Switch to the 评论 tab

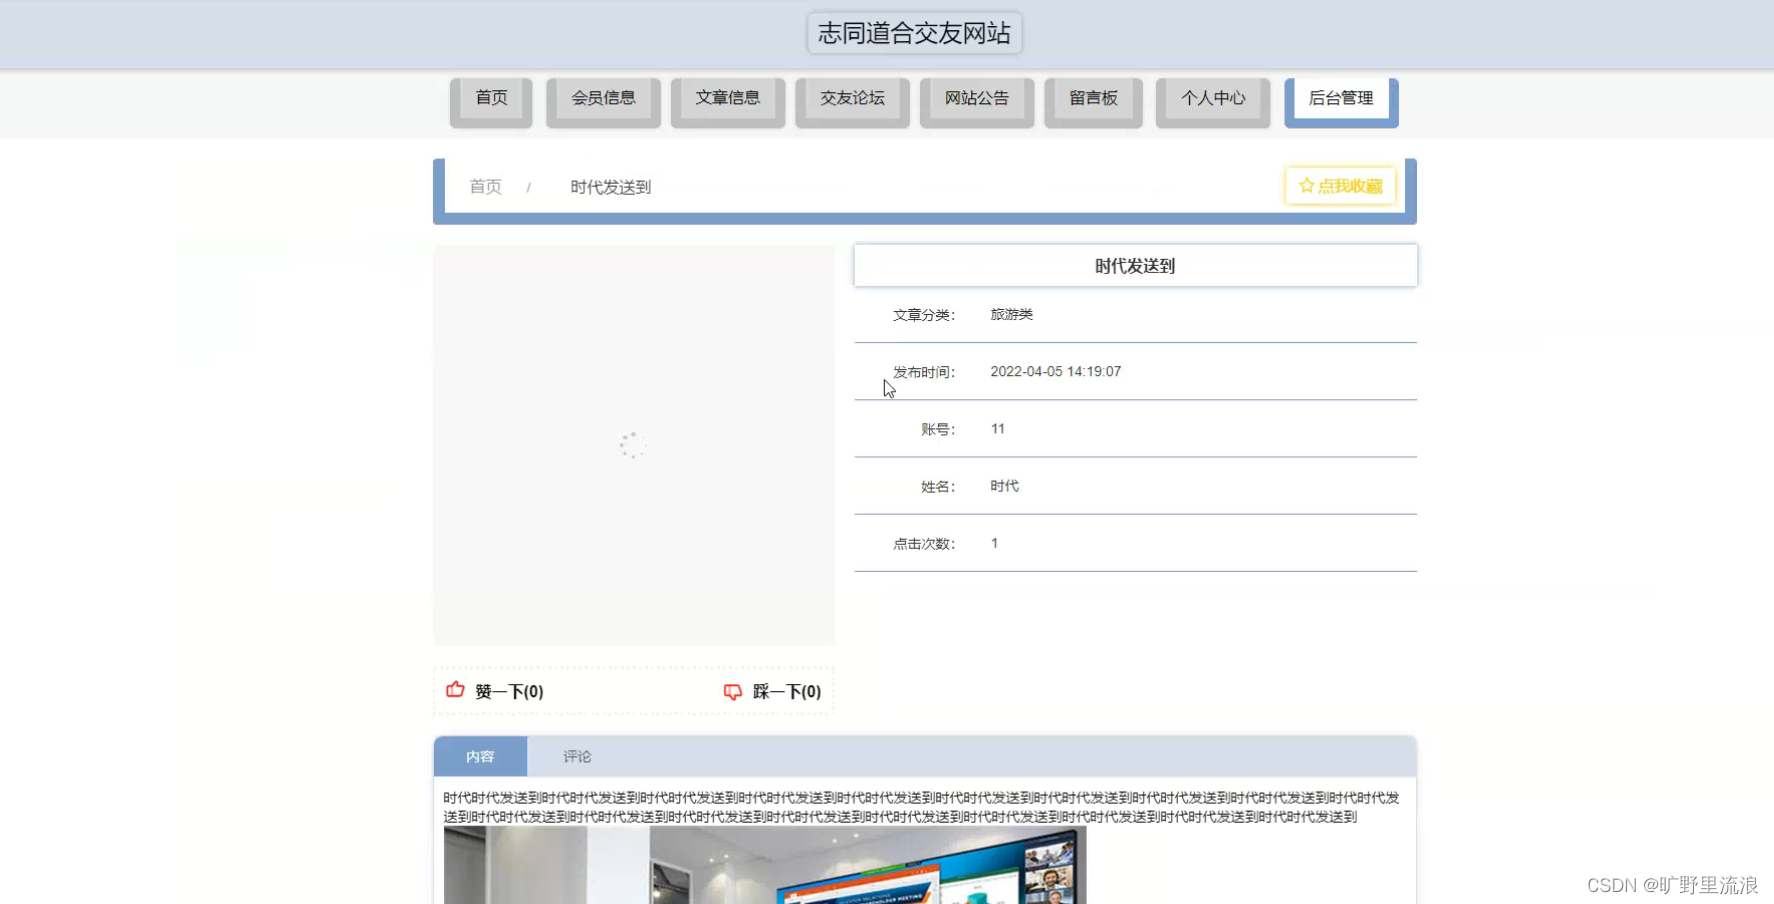(576, 756)
